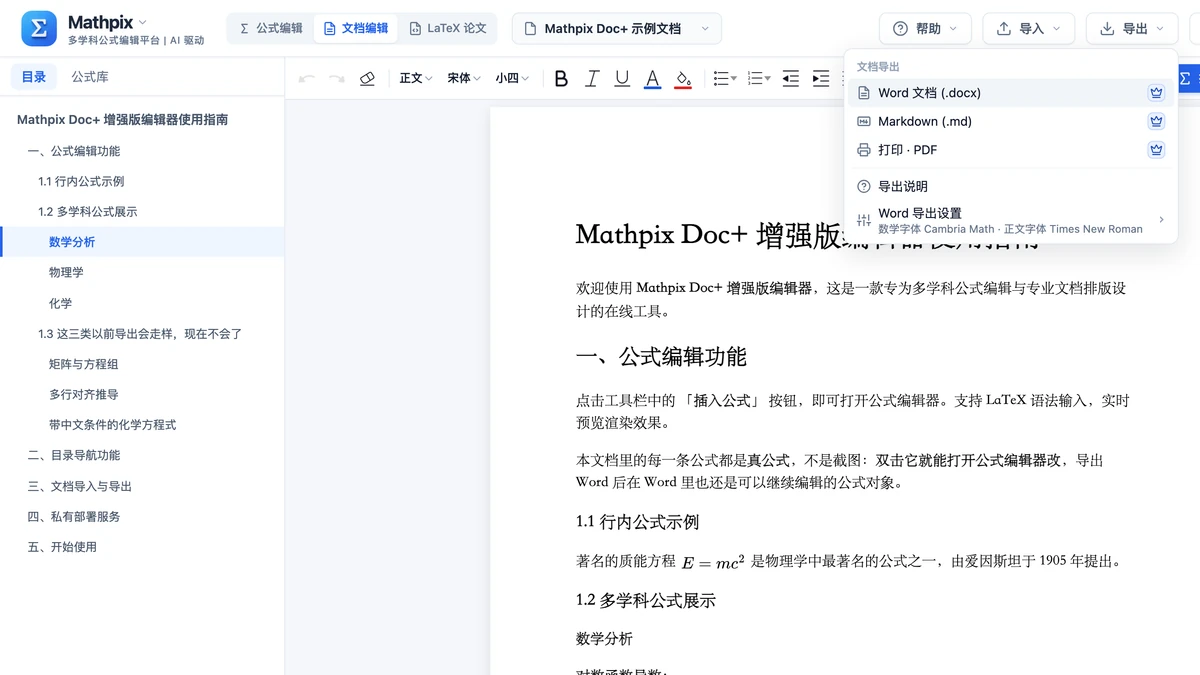
Task: Export as Word 文档 (.docx)
Action: tap(1011, 93)
